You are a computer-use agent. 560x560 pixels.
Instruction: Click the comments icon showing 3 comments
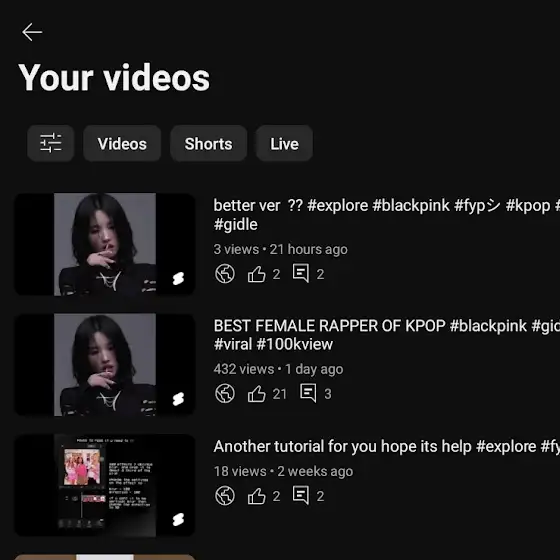pos(308,393)
